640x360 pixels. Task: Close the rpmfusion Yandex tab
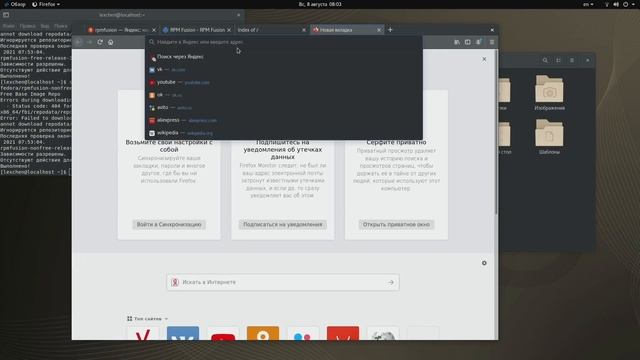coord(154,30)
